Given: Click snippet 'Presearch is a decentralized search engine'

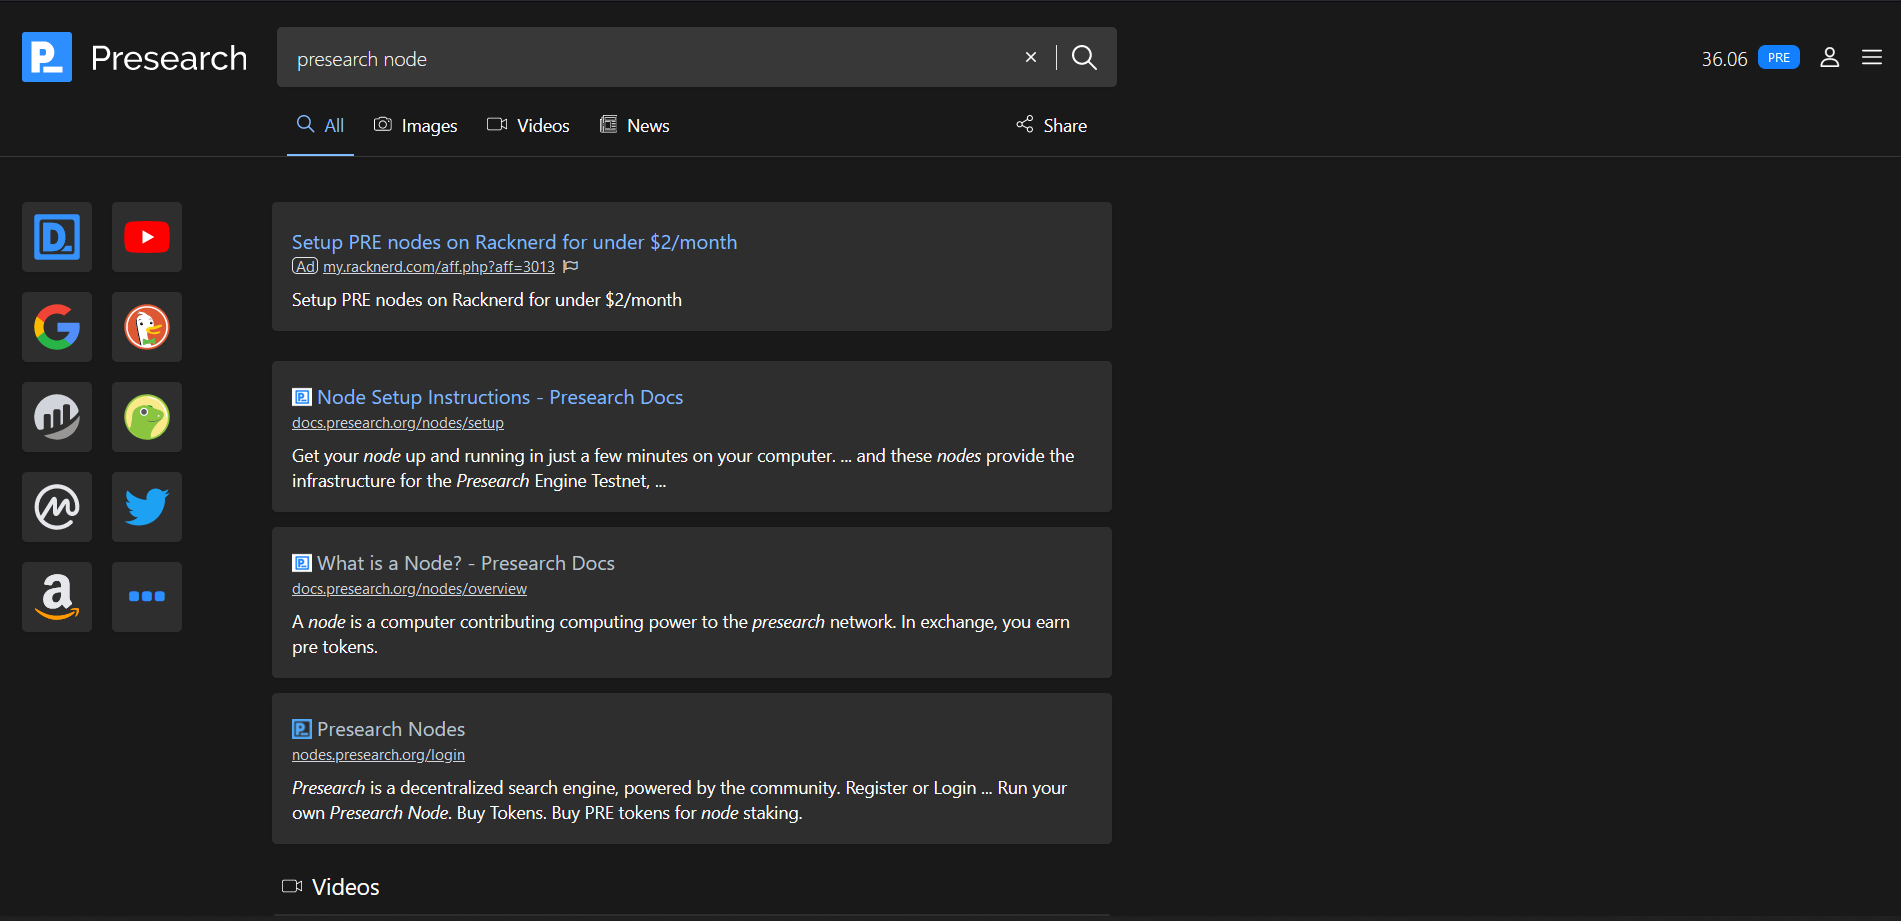Looking at the screenshot, I should 679,800.
